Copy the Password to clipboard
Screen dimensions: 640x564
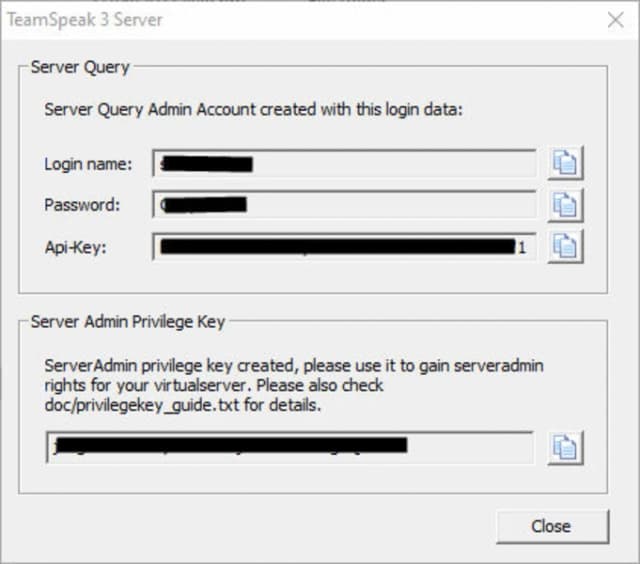click(565, 205)
